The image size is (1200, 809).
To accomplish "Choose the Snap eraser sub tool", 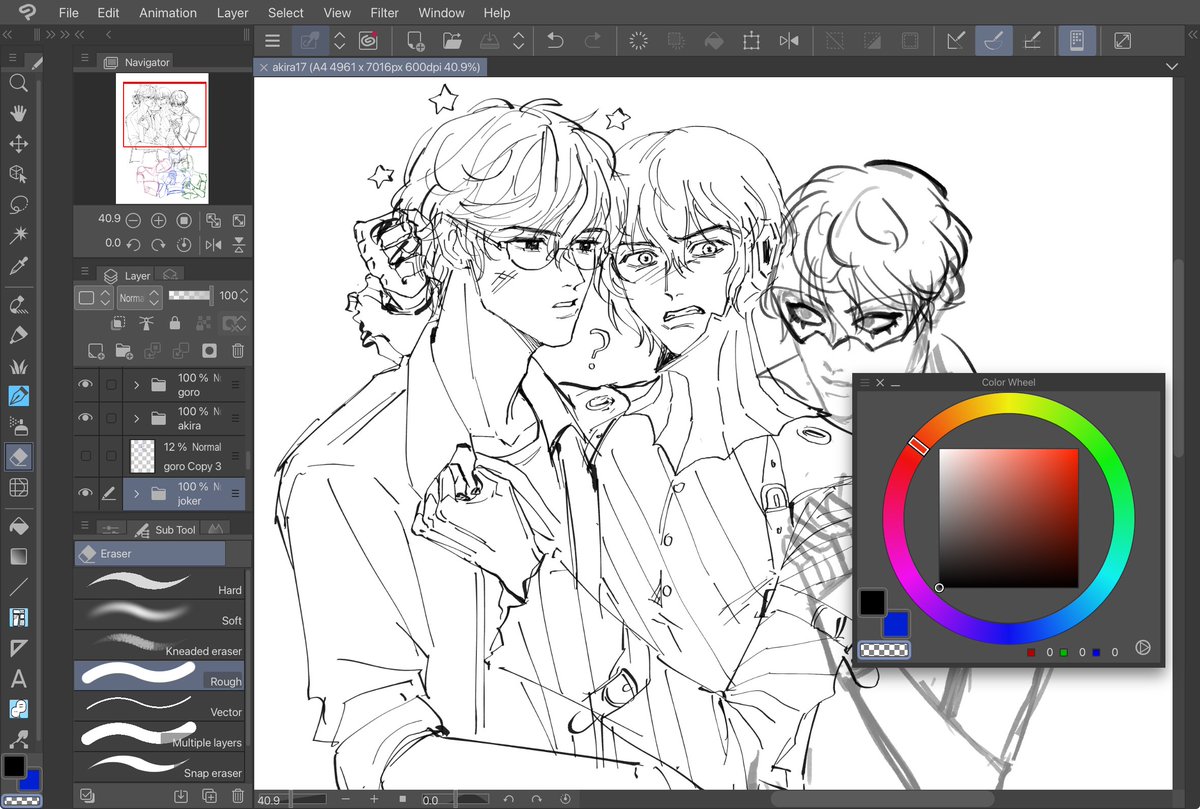I will 160,765.
